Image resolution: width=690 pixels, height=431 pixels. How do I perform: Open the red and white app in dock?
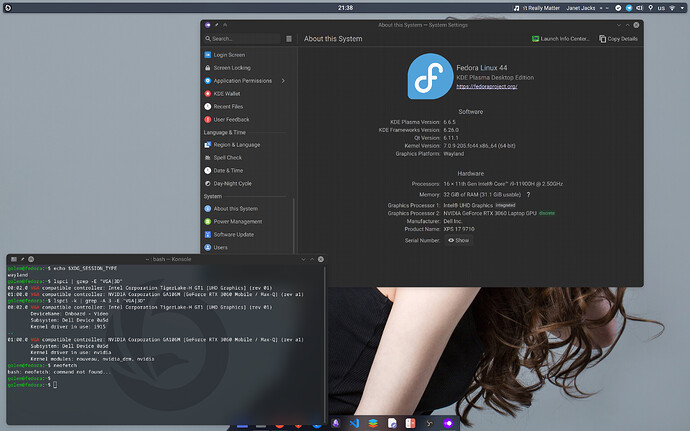tap(410, 424)
